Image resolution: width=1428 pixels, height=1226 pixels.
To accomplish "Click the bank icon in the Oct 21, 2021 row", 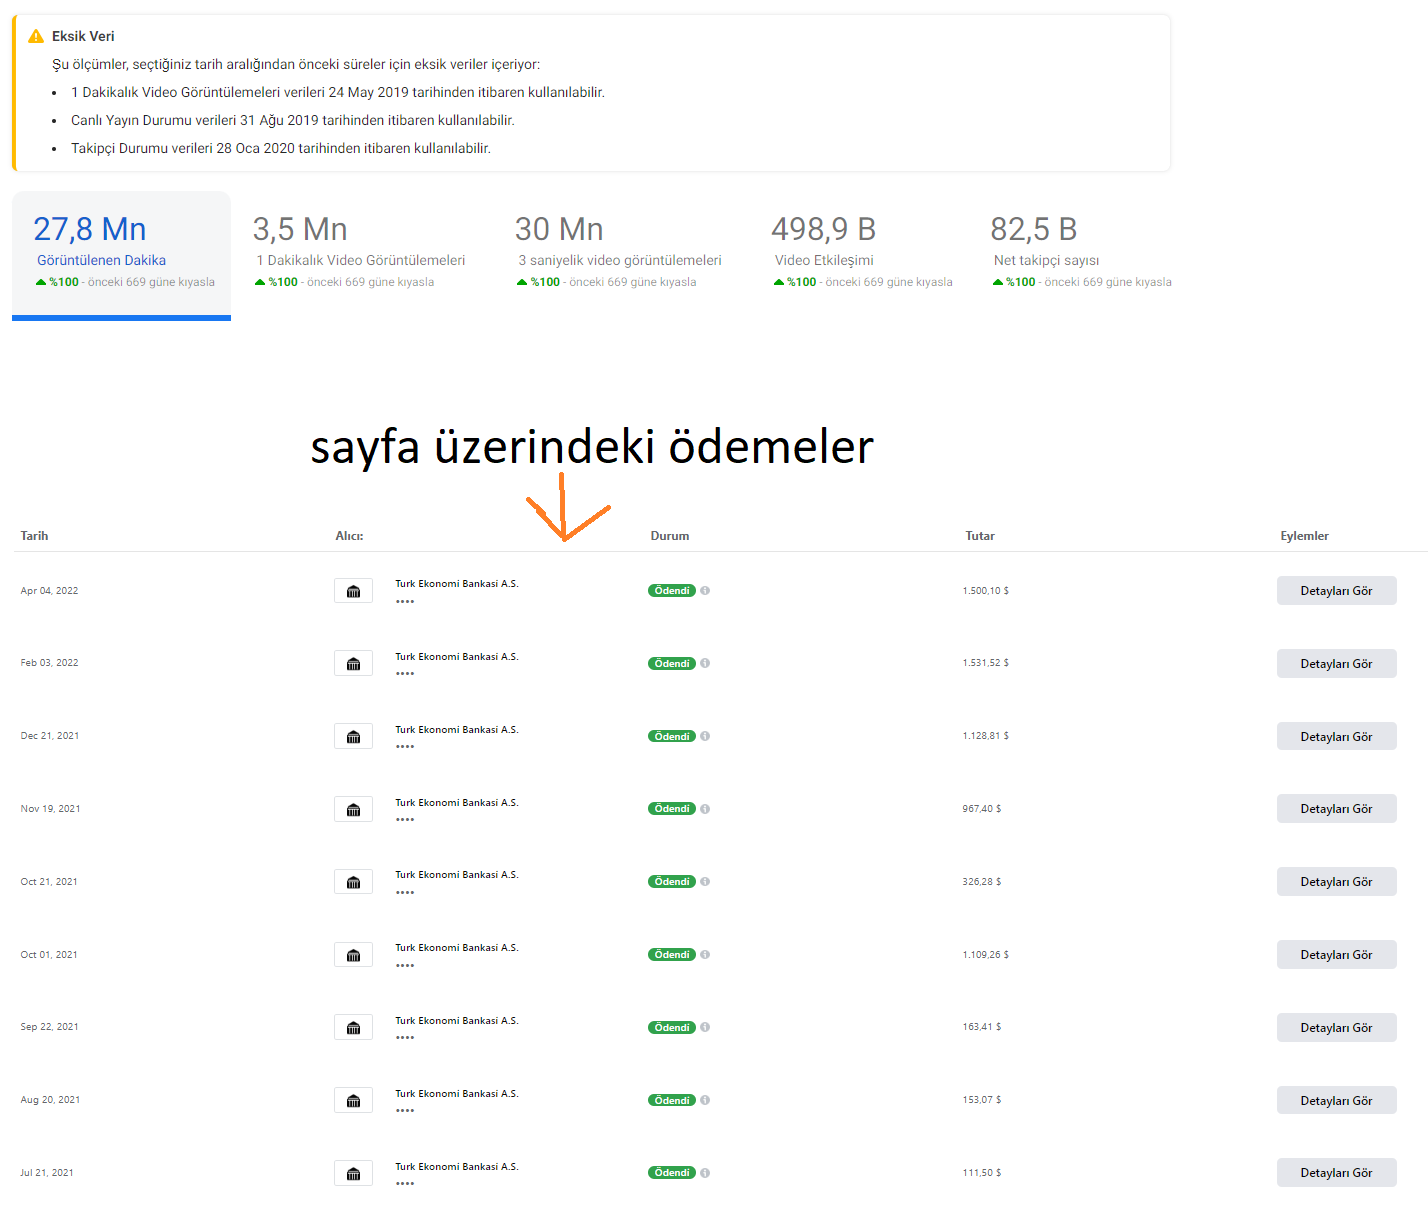I will pos(353,882).
